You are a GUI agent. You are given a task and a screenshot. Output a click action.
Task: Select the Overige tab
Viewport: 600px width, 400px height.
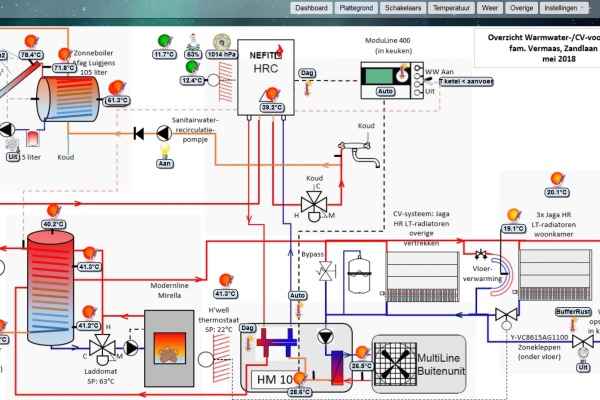pos(521,8)
